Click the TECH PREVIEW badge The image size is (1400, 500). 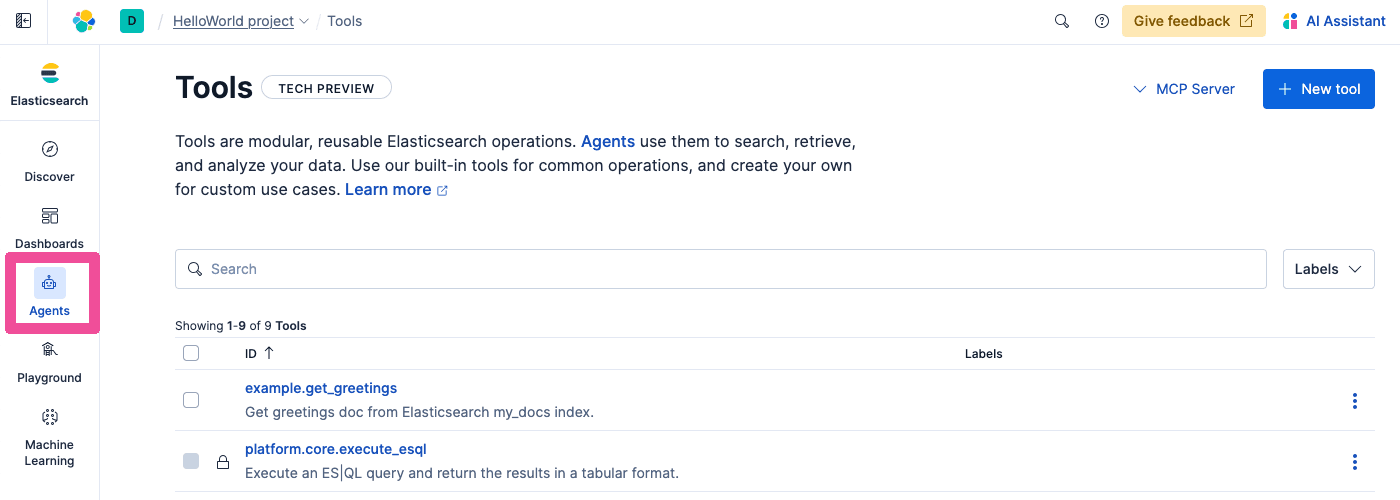[x=326, y=88]
